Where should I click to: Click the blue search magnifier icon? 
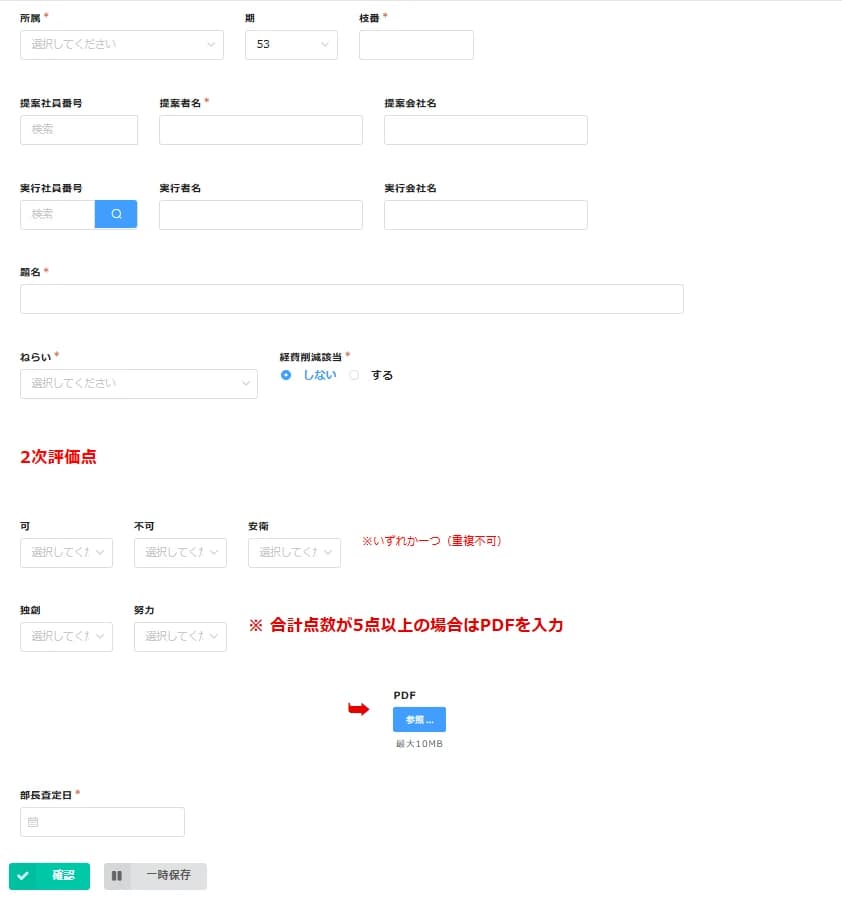pos(116,214)
